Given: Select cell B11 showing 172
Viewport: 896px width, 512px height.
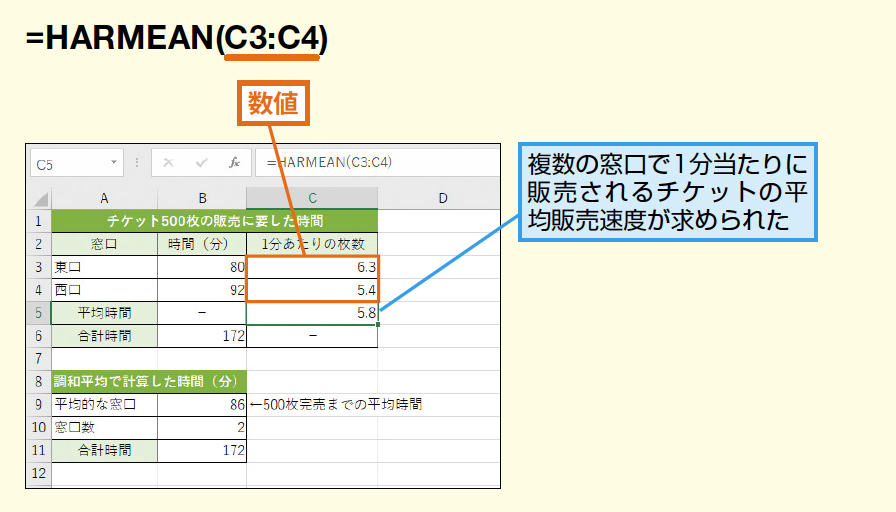Looking at the screenshot, I should (202, 450).
